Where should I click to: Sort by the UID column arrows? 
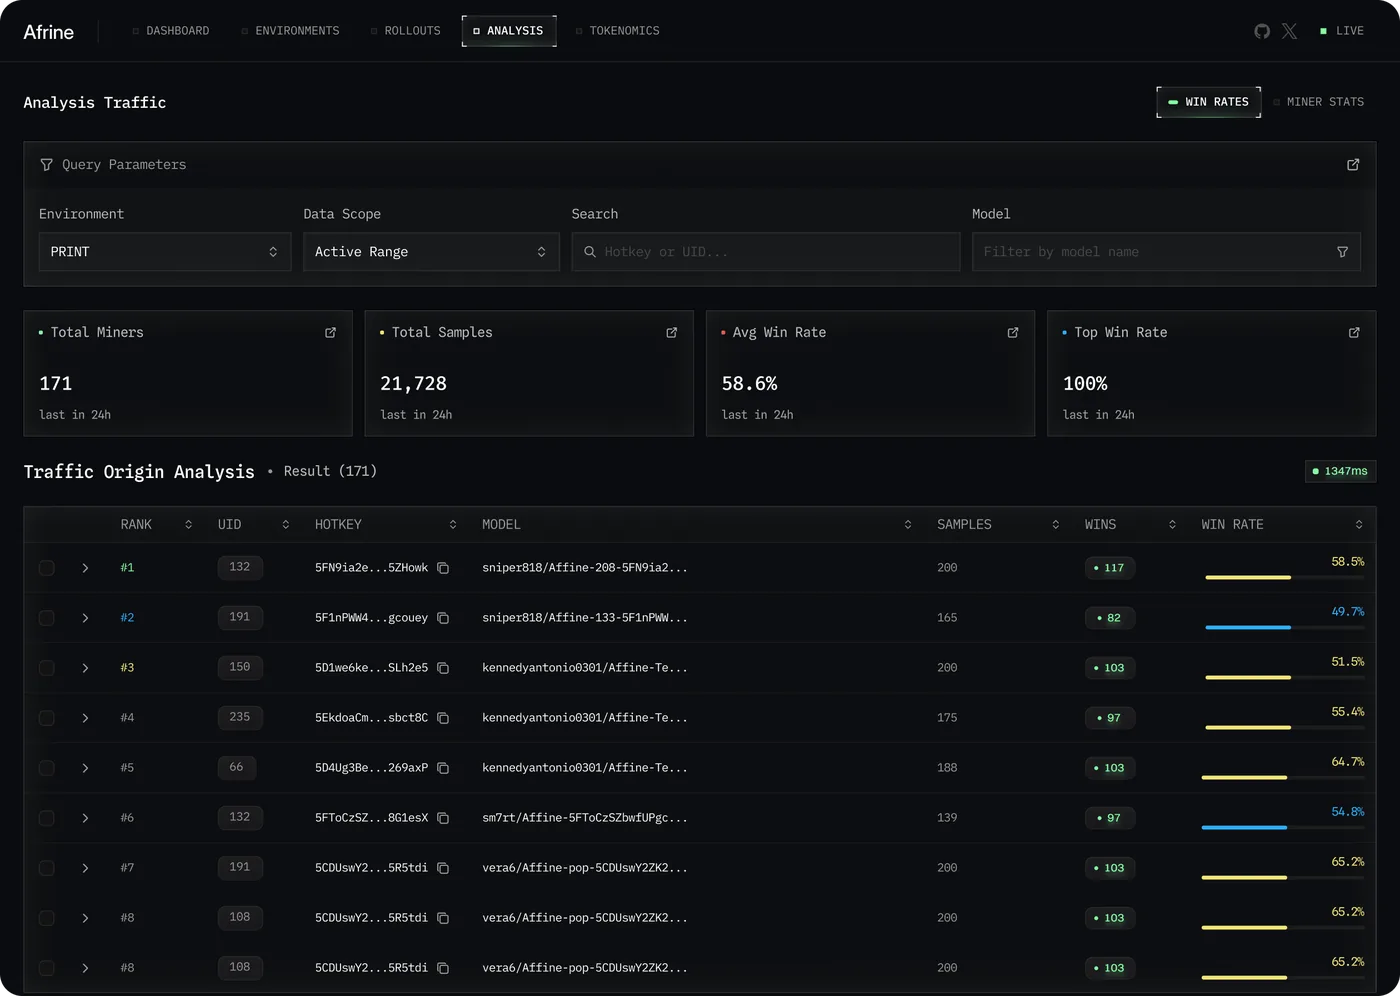(x=285, y=525)
